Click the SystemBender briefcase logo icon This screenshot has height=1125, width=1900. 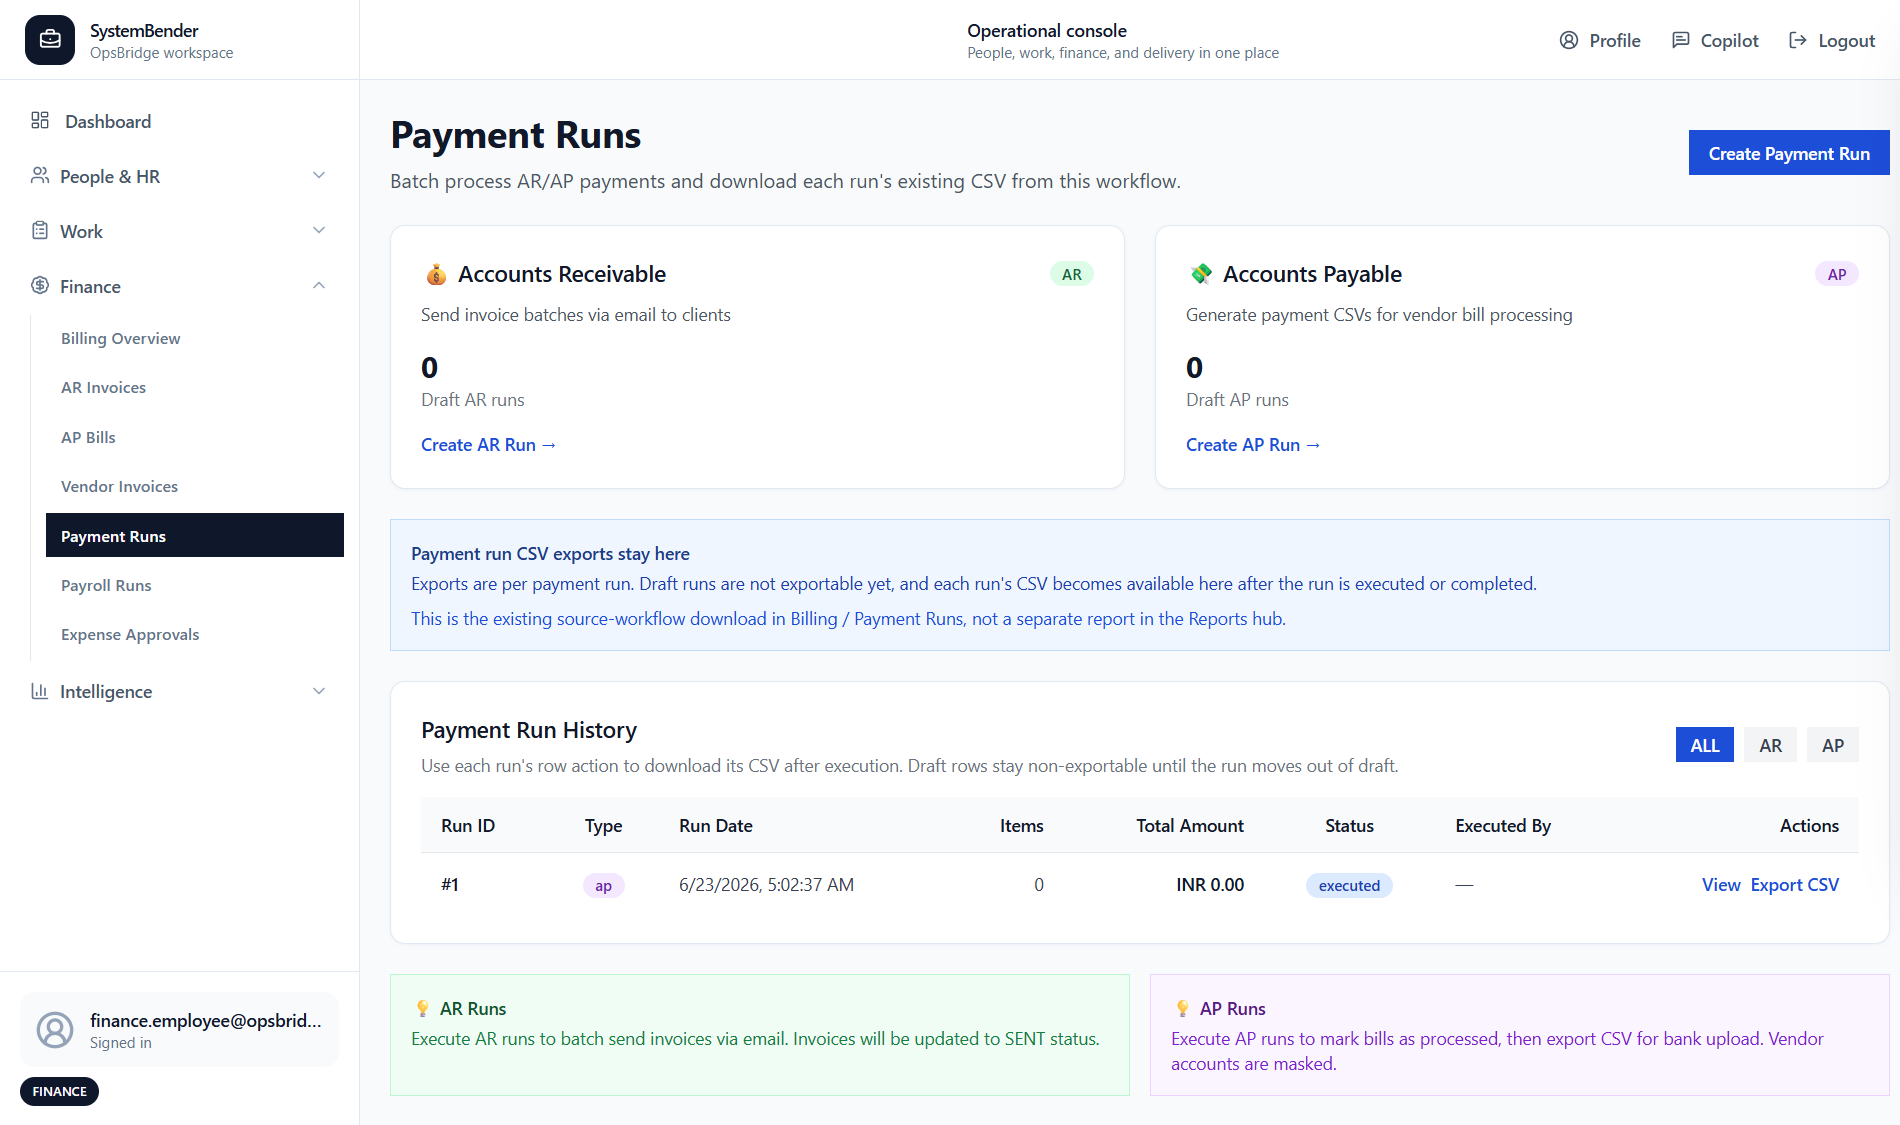point(50,40)
